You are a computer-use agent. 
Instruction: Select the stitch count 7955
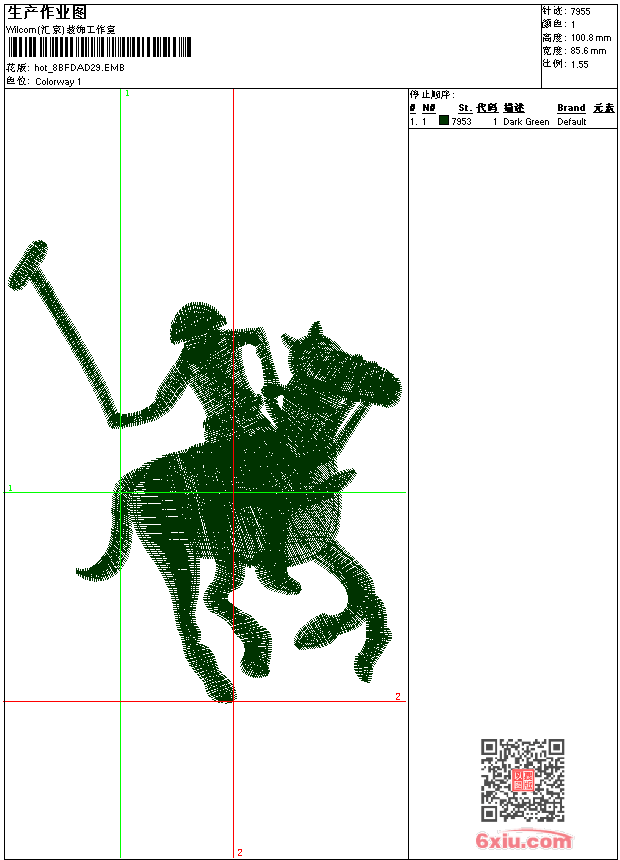click(580, 12)
